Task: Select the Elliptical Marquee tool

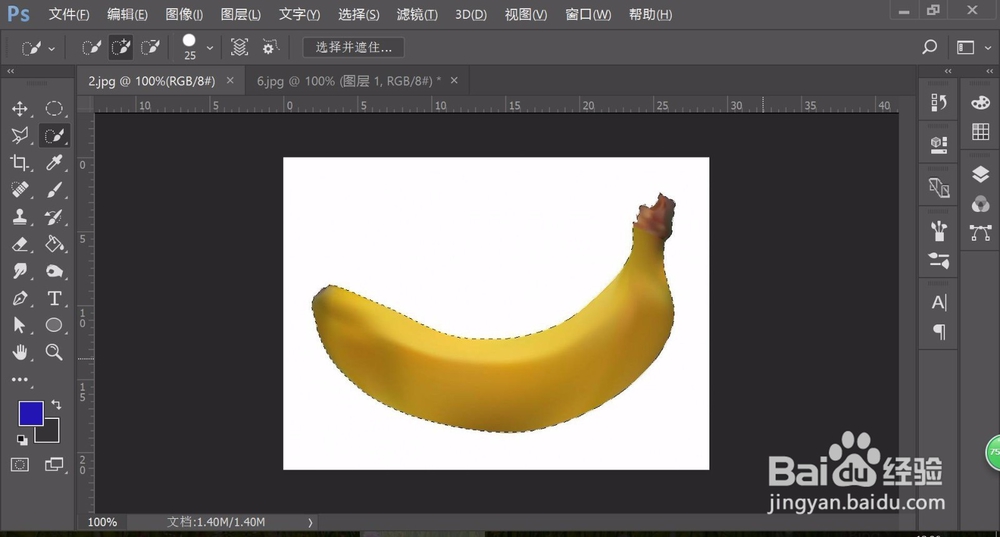Action: (54, 108)
